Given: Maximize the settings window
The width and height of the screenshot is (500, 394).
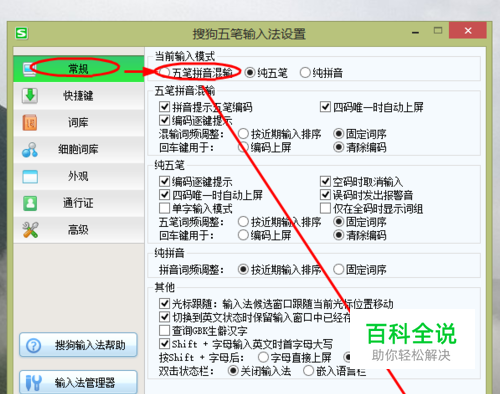Looking at the screenshot, I should 438,31.
